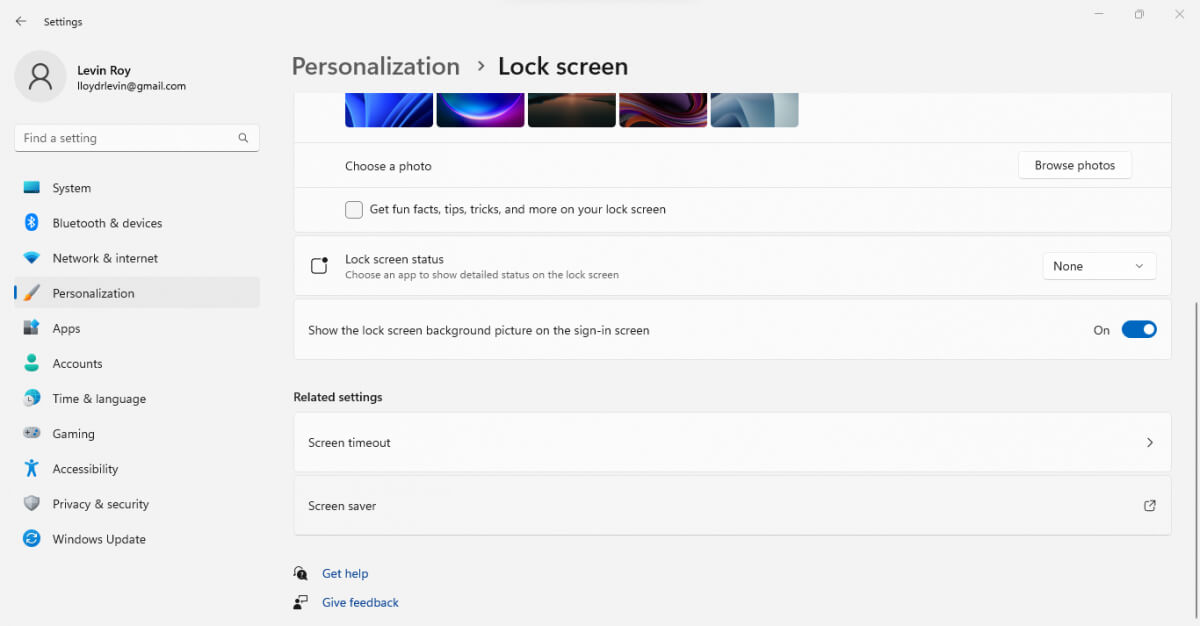
Task: Enable fun facts and tips checkbox
Action: (354, 210)
